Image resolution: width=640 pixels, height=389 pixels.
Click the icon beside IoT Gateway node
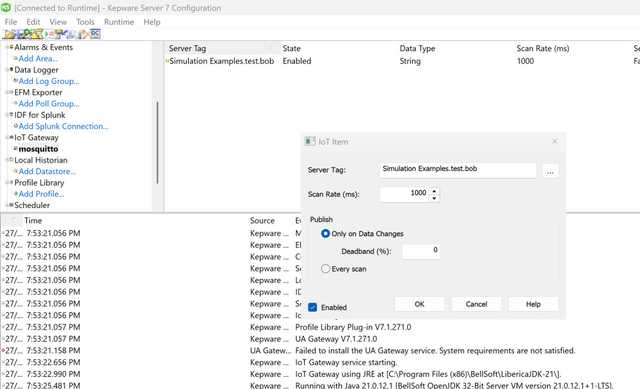tap(11, 137)
